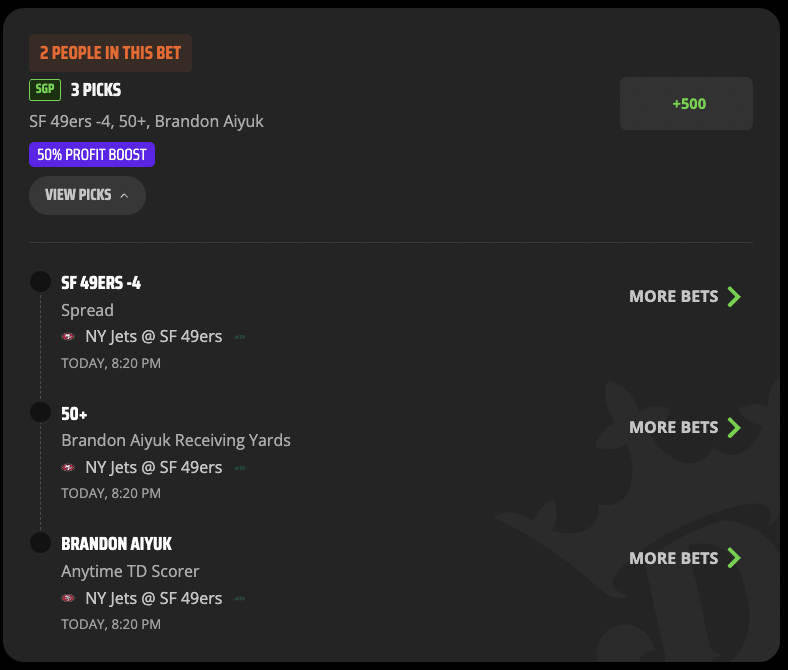Open More Bets for 50+ receiving yards

click(685, 427)
